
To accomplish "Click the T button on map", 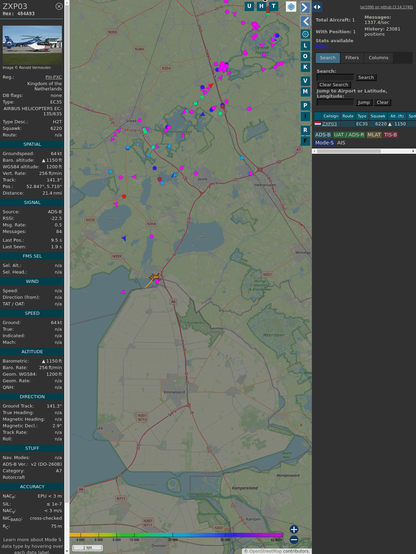I will (x=274, y=6).
